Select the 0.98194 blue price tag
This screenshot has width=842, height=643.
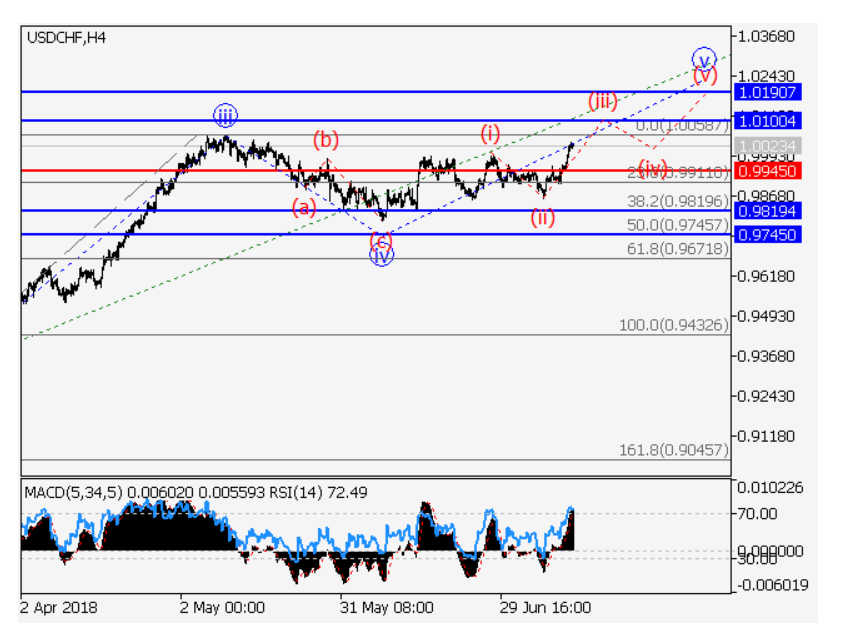[x=767, y=211]
